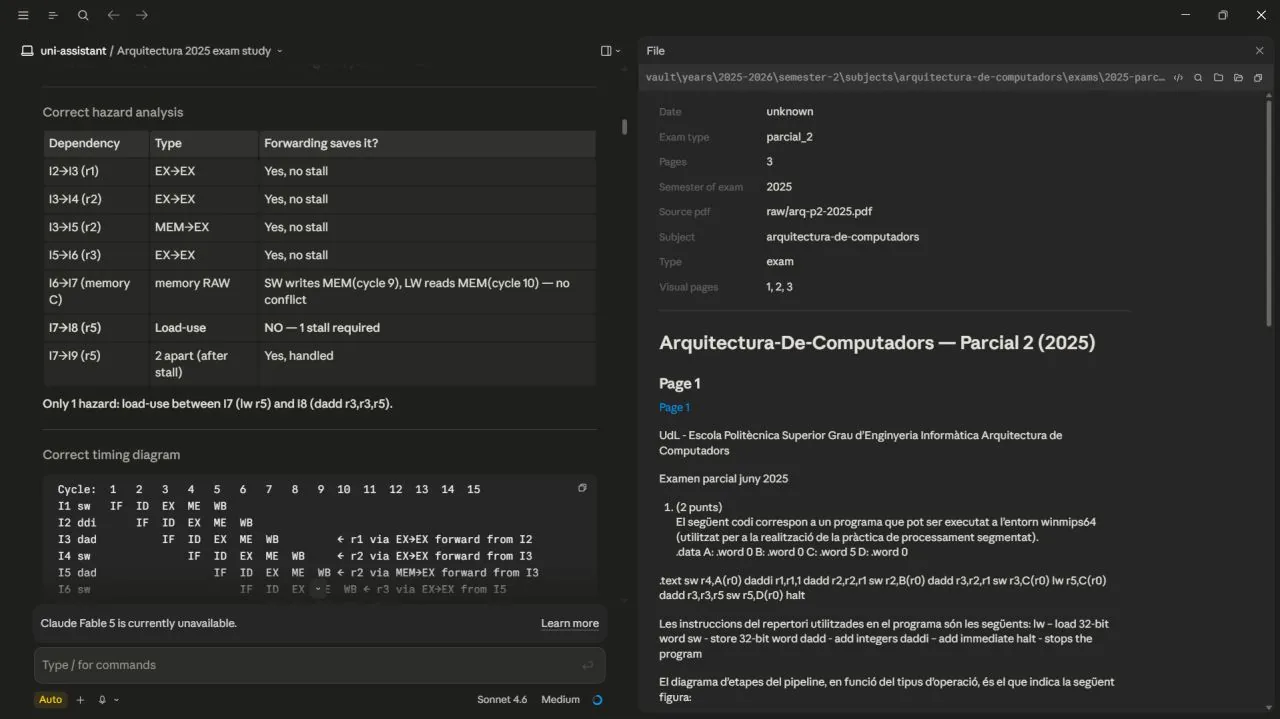The image size is (1280, 719).
Task: Click the laptop icon beside uni-assistant
Action: click(27, 51)
